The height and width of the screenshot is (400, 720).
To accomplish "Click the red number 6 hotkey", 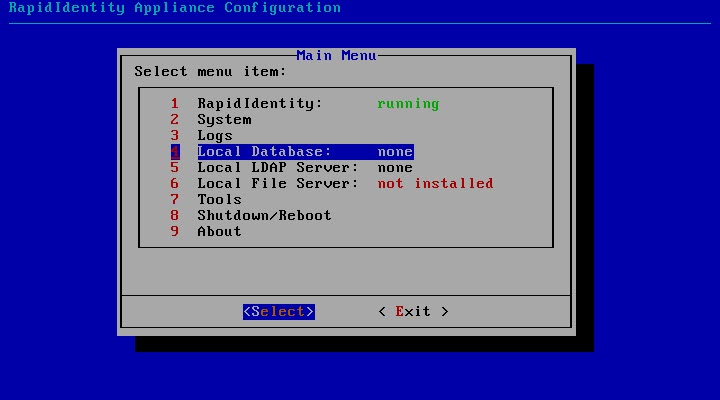I will coord(174,184).
